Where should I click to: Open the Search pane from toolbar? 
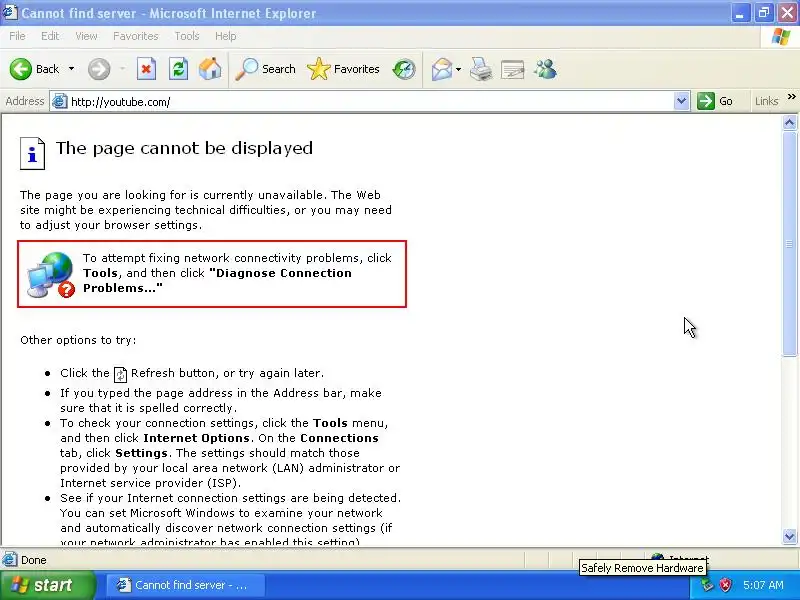pos(265,69)
